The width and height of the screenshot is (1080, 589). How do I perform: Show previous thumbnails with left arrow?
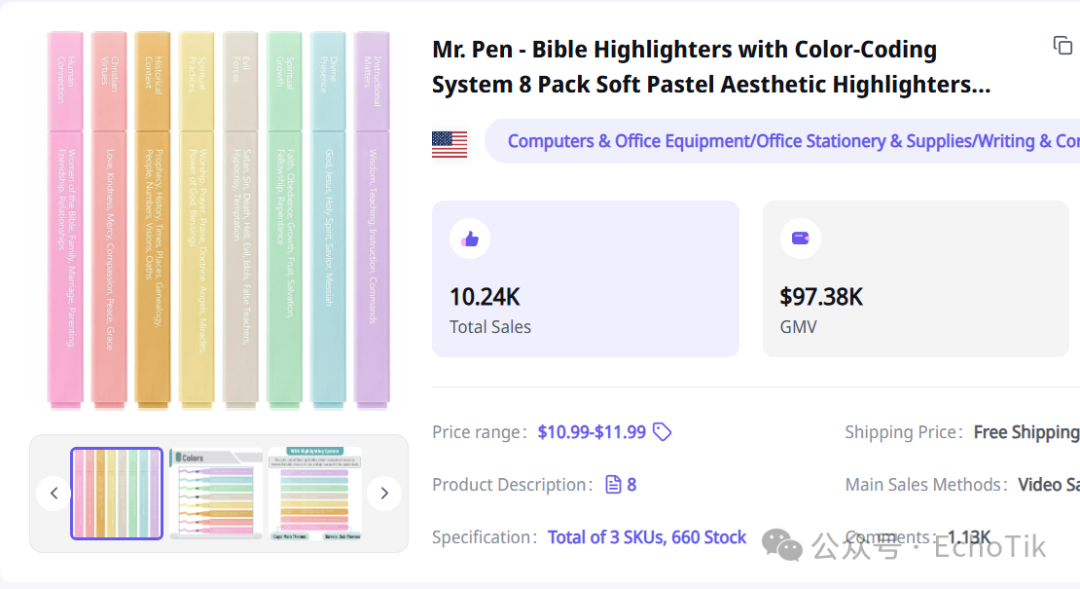click(54, 493)
